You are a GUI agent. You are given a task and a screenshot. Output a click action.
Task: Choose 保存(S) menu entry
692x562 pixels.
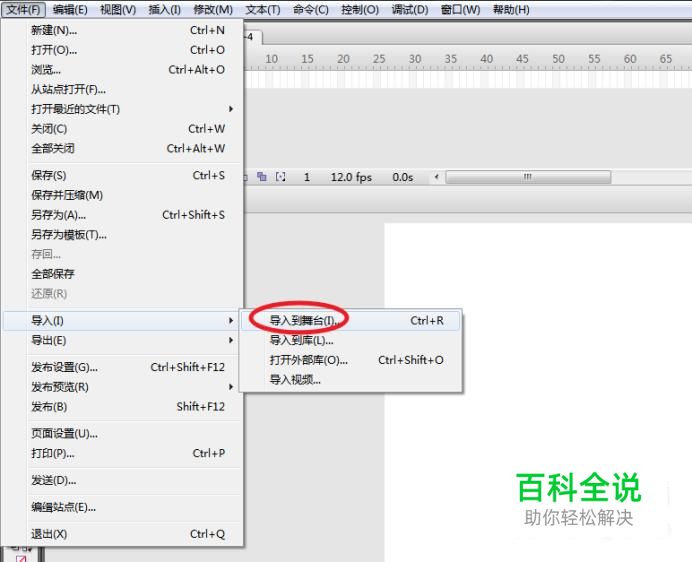pos(123,175)
